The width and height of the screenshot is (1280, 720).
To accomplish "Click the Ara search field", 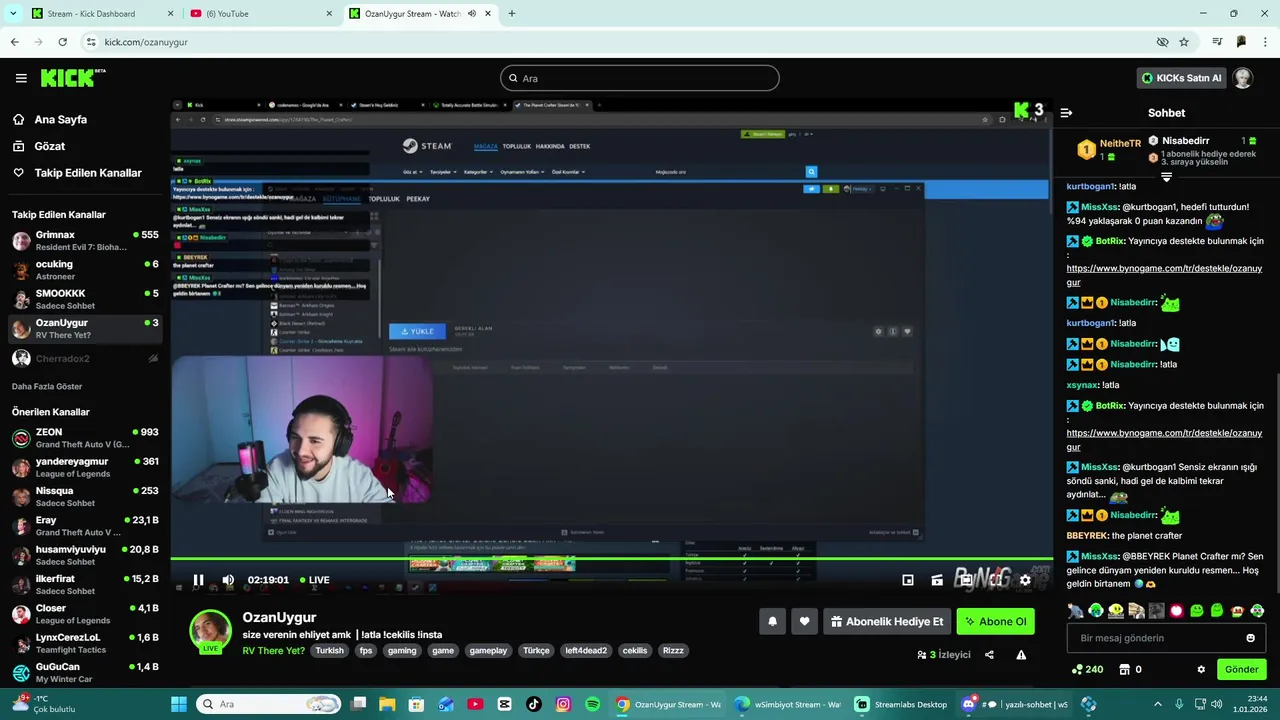I will coord(640,78).
